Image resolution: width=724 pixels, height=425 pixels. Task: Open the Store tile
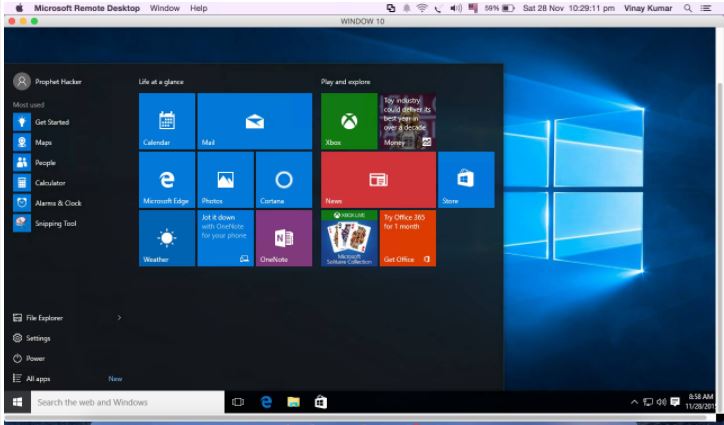[465, 180]
